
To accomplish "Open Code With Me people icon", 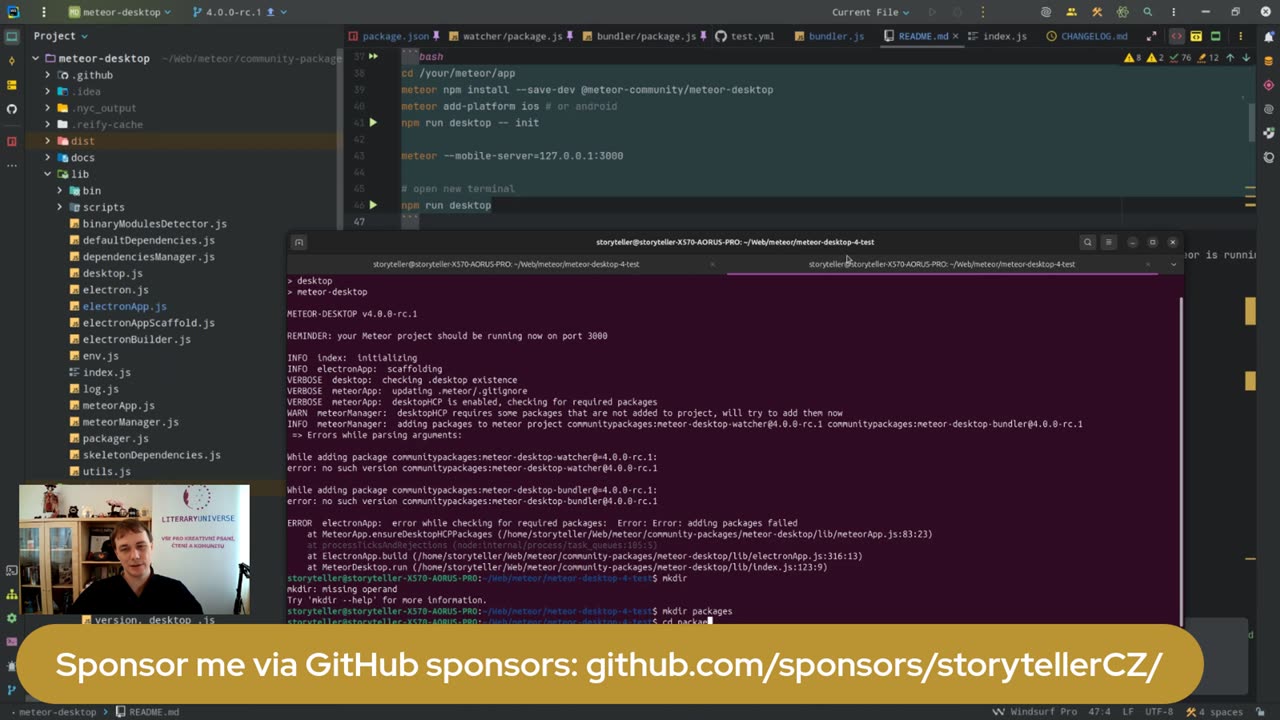I will click(x=1072, y=12).
